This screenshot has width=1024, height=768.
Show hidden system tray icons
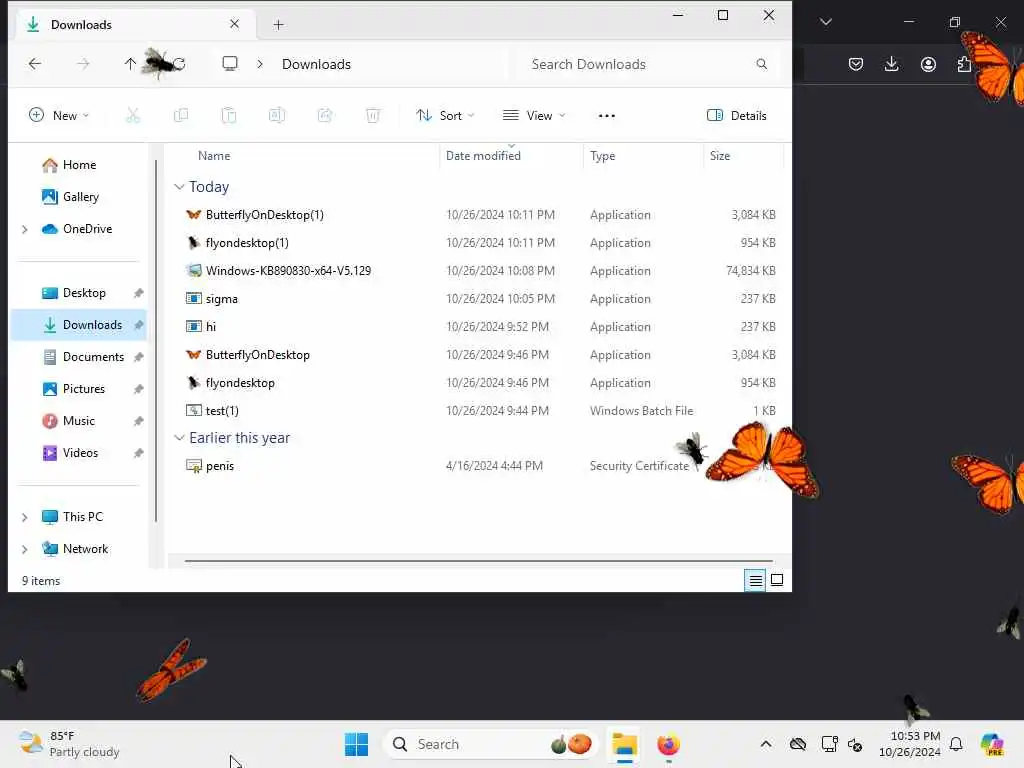pos(766,744)
